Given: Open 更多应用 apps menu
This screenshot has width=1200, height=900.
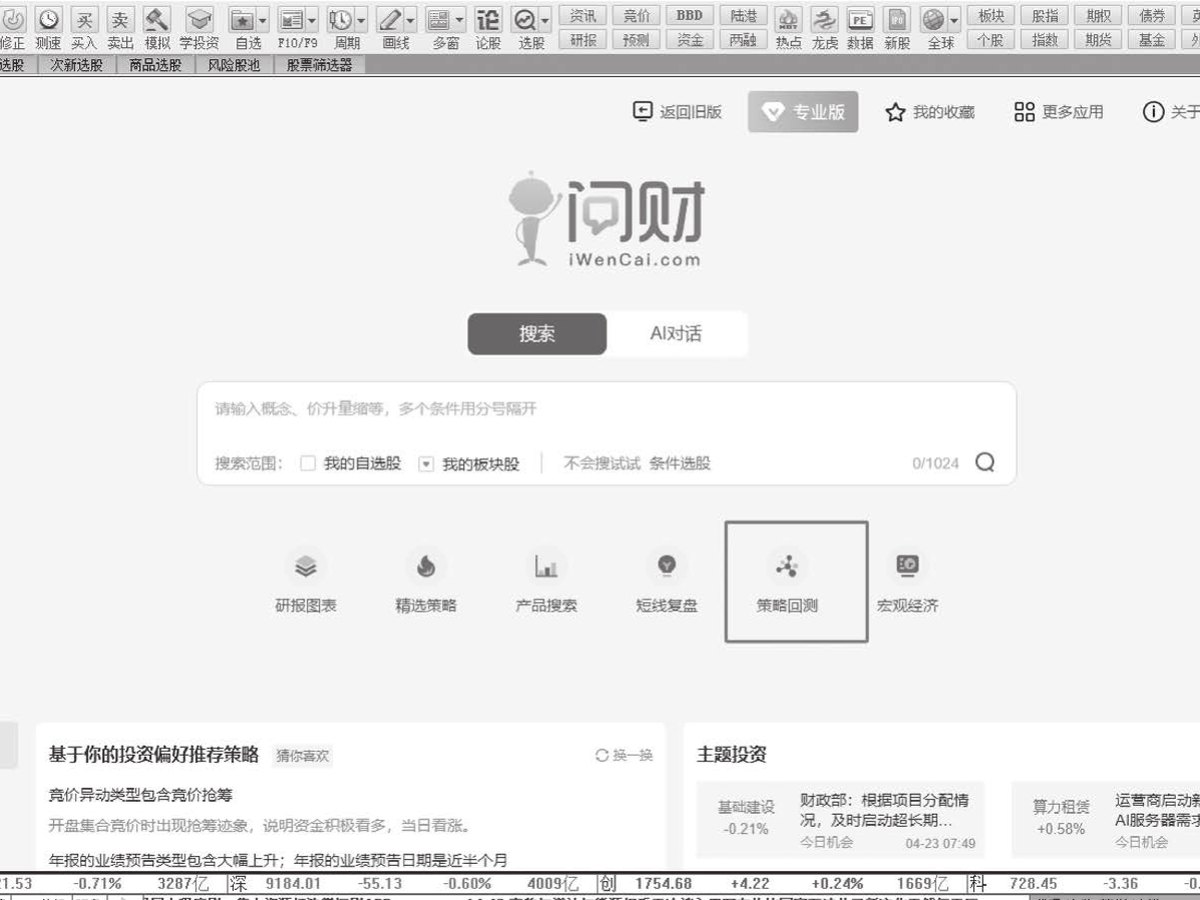Looking at the screenshot, I should pyautogui.click(x=1058, y=112).
